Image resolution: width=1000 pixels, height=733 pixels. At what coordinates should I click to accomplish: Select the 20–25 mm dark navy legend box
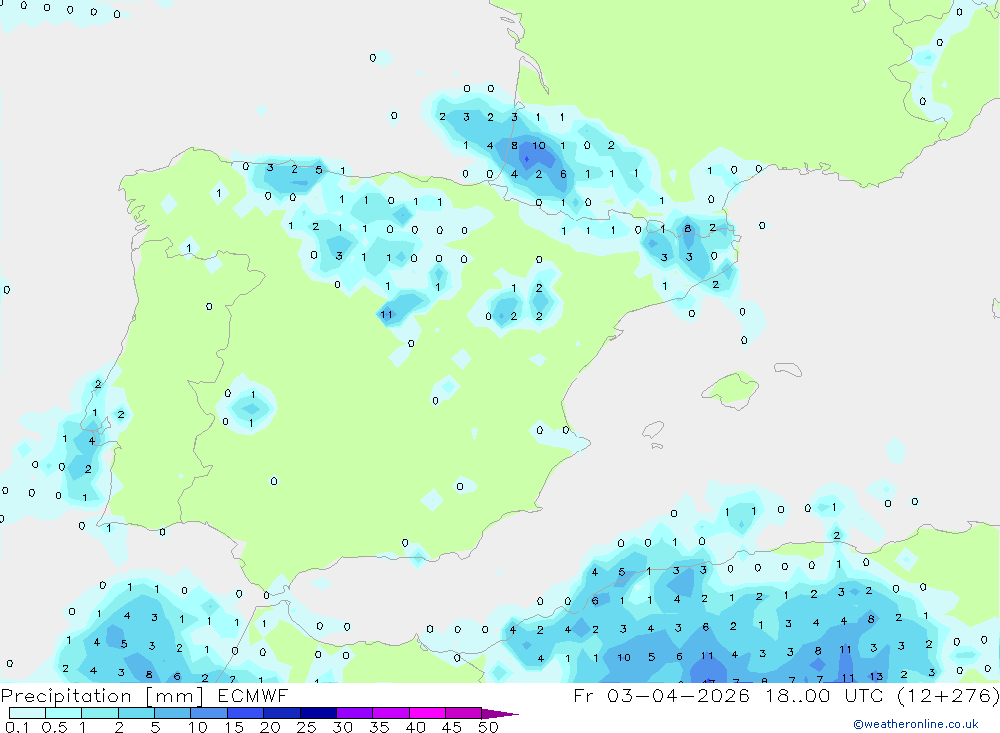[281, 713]
